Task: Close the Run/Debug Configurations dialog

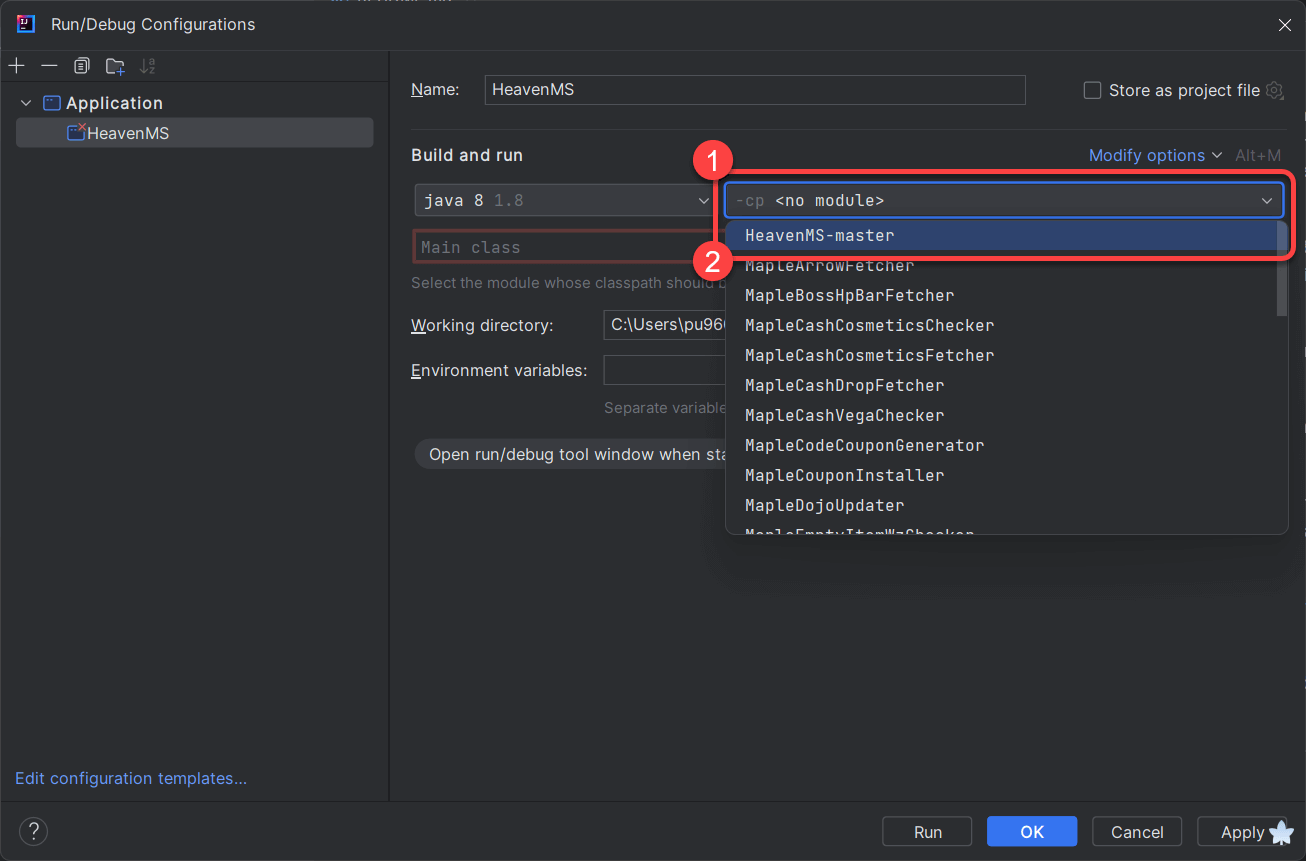Action: [1285, 25]
